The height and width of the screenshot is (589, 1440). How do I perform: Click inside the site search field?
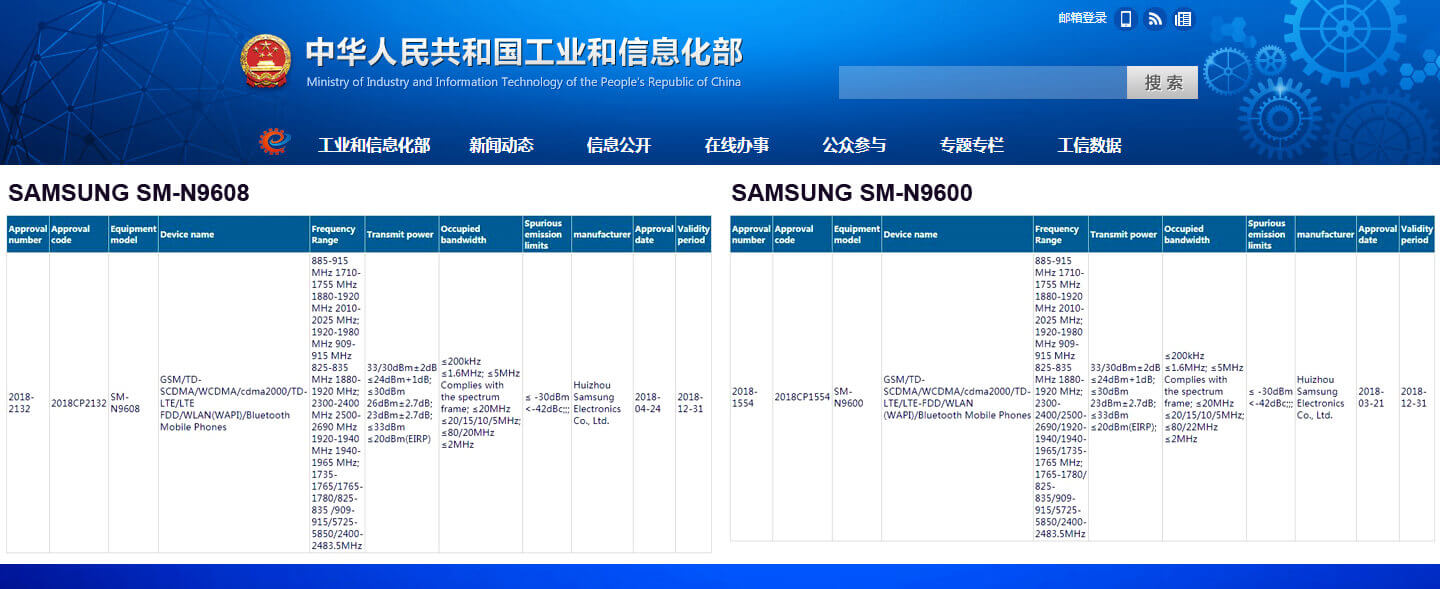point(982,83)
